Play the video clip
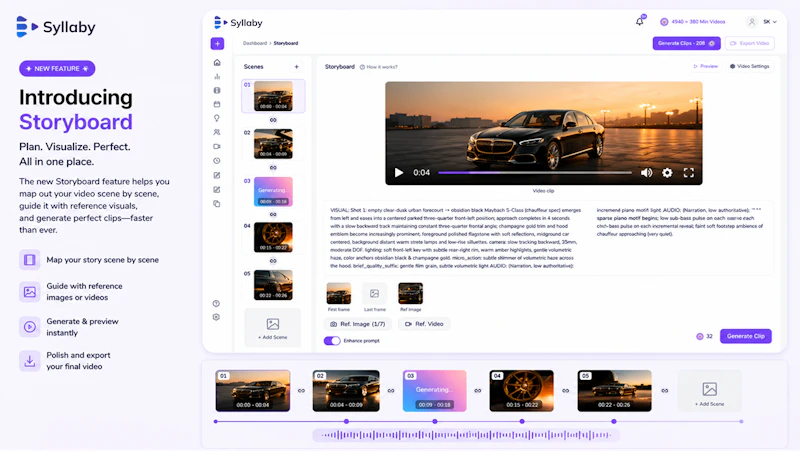This screenshot has width=800, height=451. pos(399,172)
